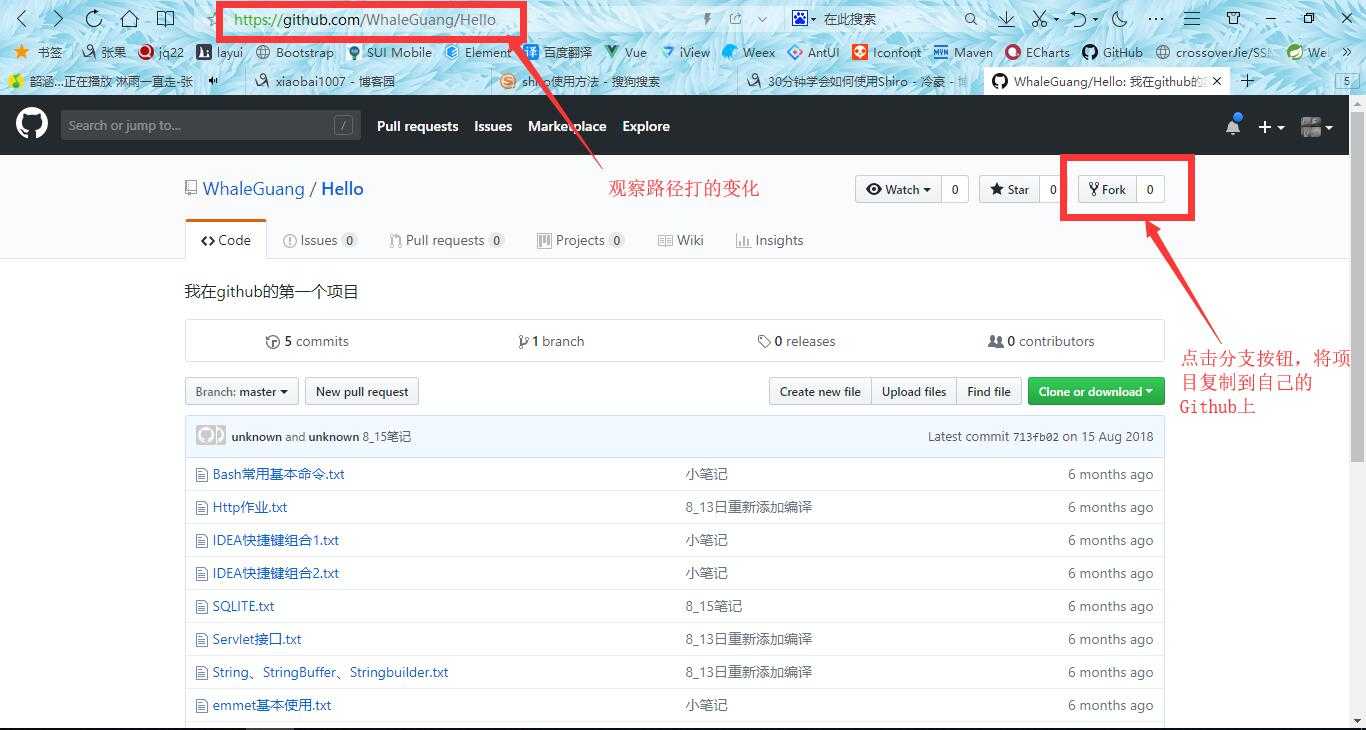Open a new browser tab with plus
The image size is (1366, 730).
1247,80
